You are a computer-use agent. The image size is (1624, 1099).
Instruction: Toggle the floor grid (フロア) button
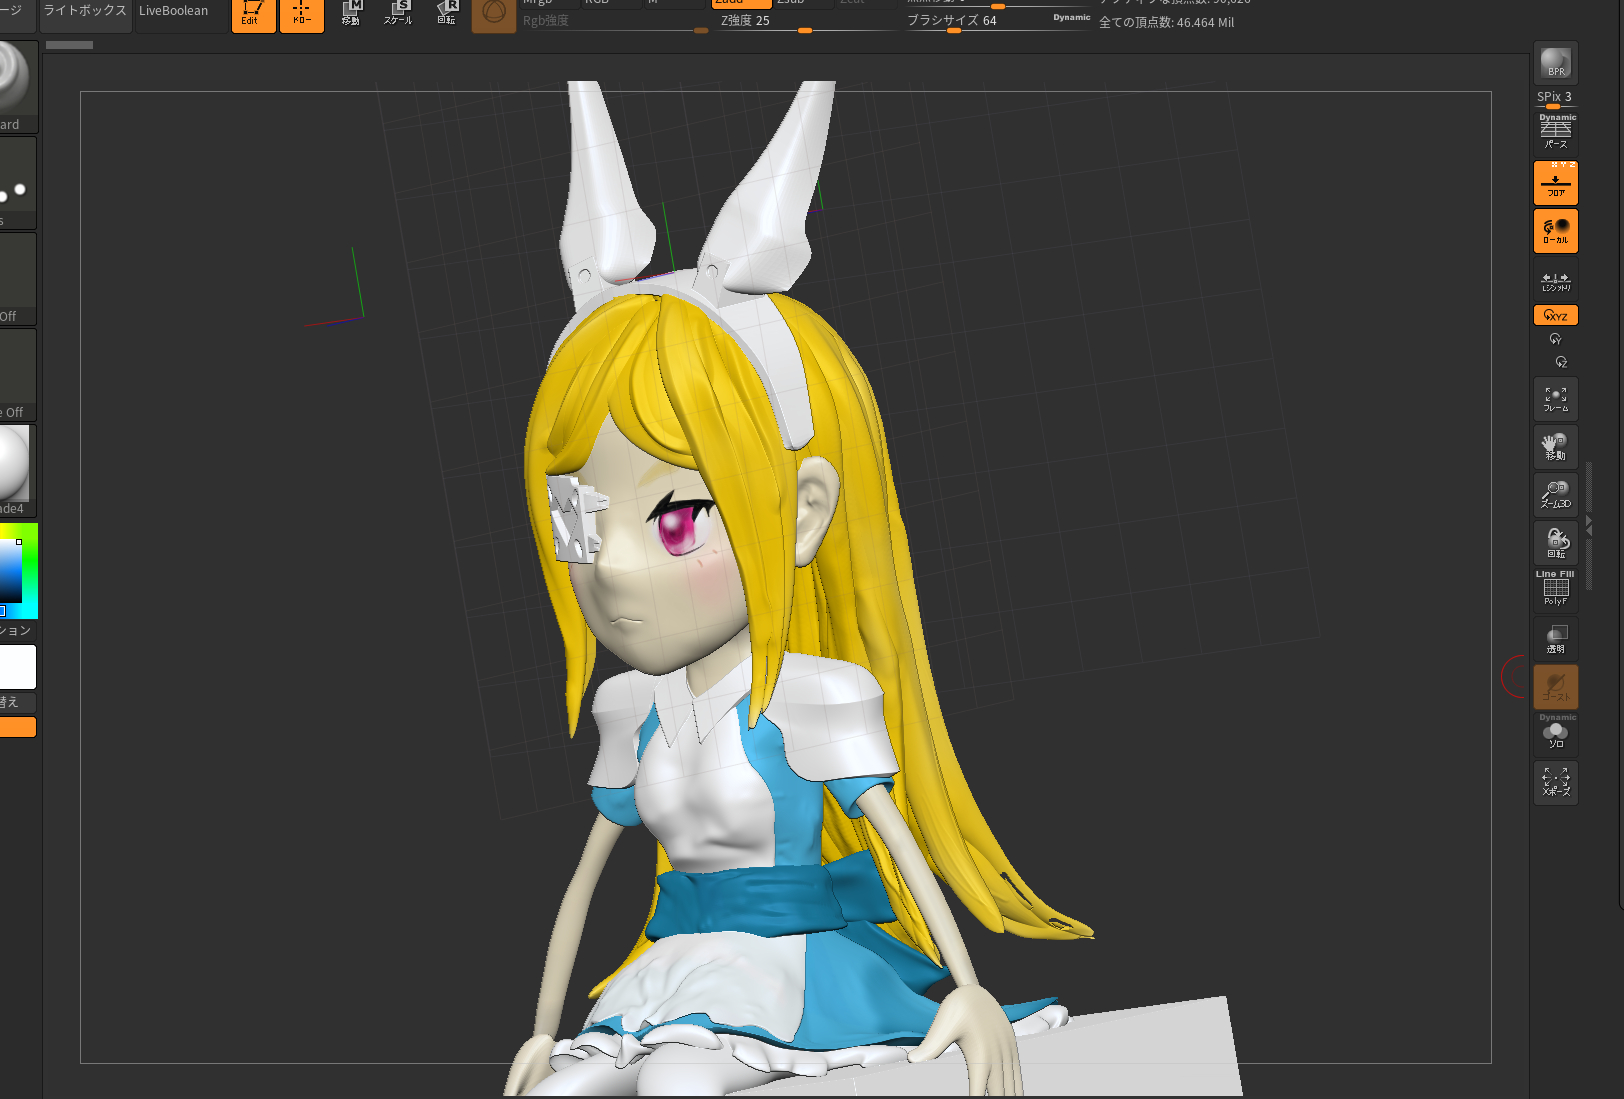[1555, 182]
